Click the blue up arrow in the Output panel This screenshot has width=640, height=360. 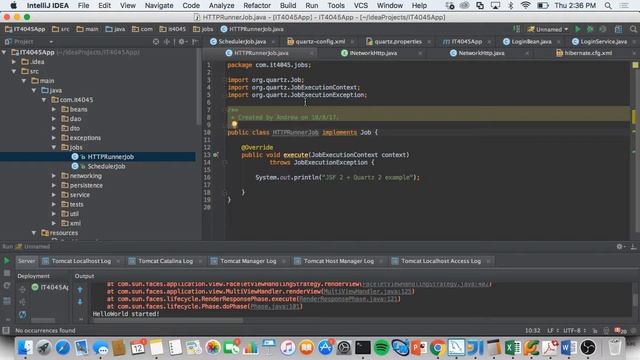(x=80, y=289)
